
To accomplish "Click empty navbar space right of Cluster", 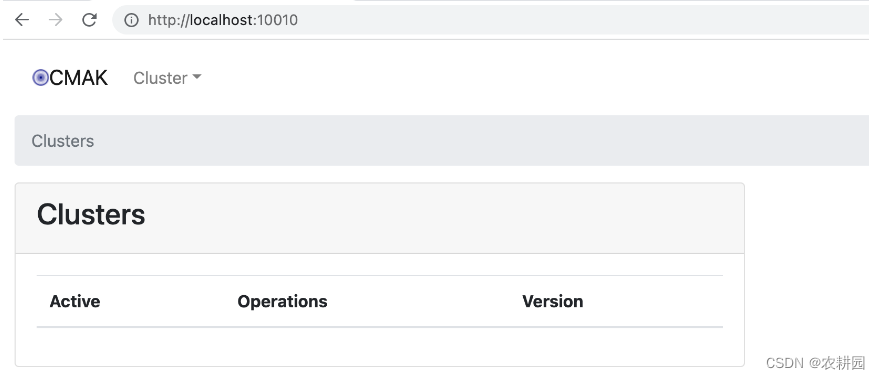I will pos(533,78).
